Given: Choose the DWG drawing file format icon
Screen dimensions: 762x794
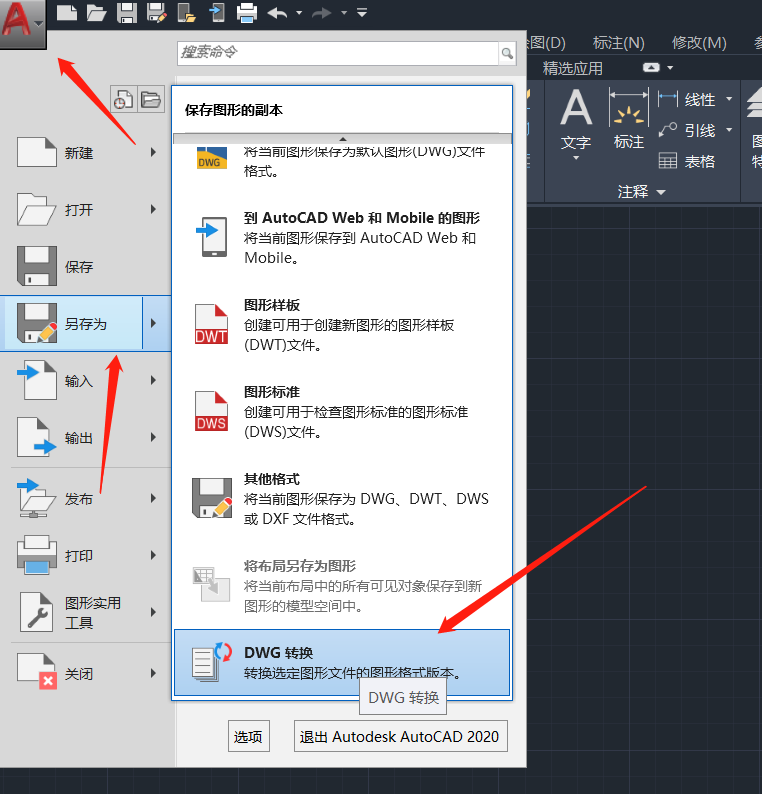Looking at the screenshot, I should [x=211, y=158].
